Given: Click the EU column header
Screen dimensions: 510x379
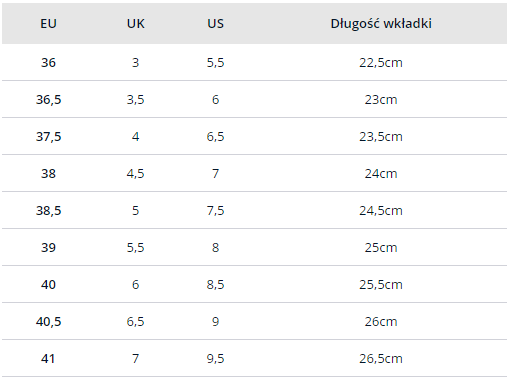Looking at the screenshot, I should (48, 24).
